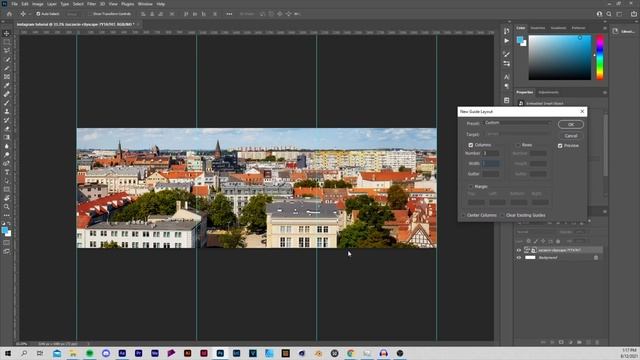Open the search icon at top right
The width and height of the screenshot is (640, 360).
[609, 14]
